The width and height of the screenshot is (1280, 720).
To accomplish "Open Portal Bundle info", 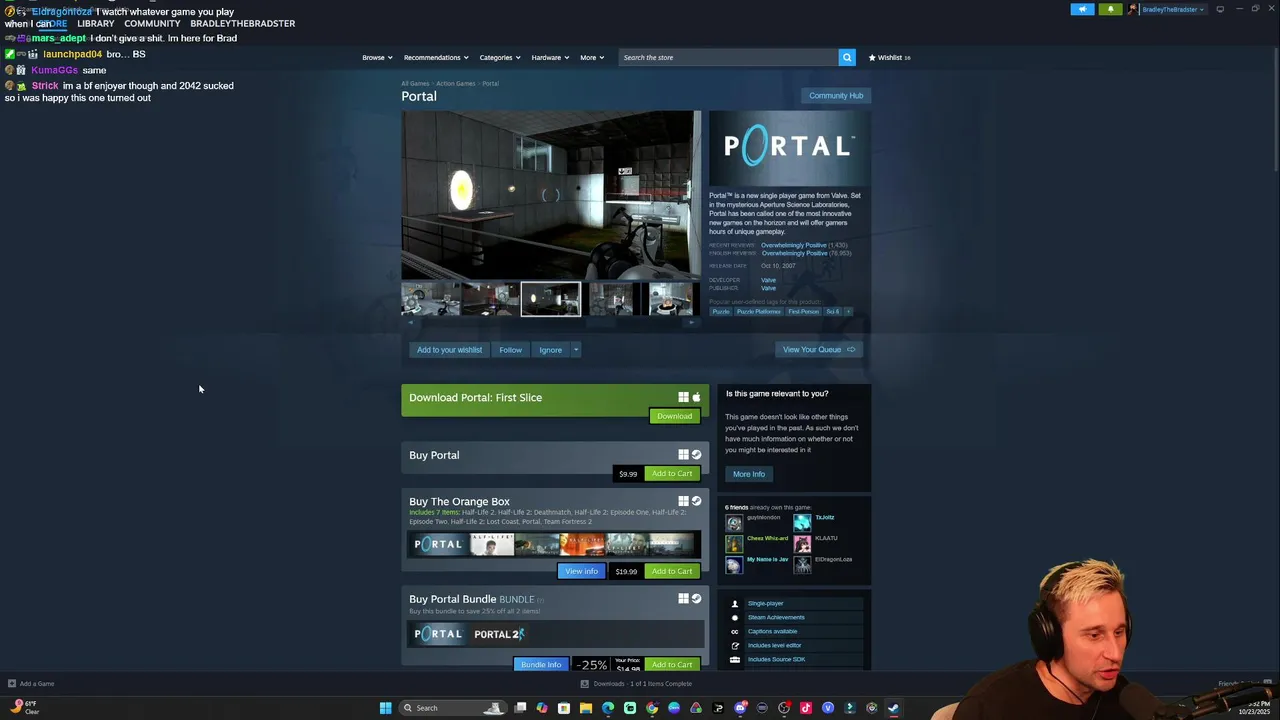I will (x=541, y=665).
